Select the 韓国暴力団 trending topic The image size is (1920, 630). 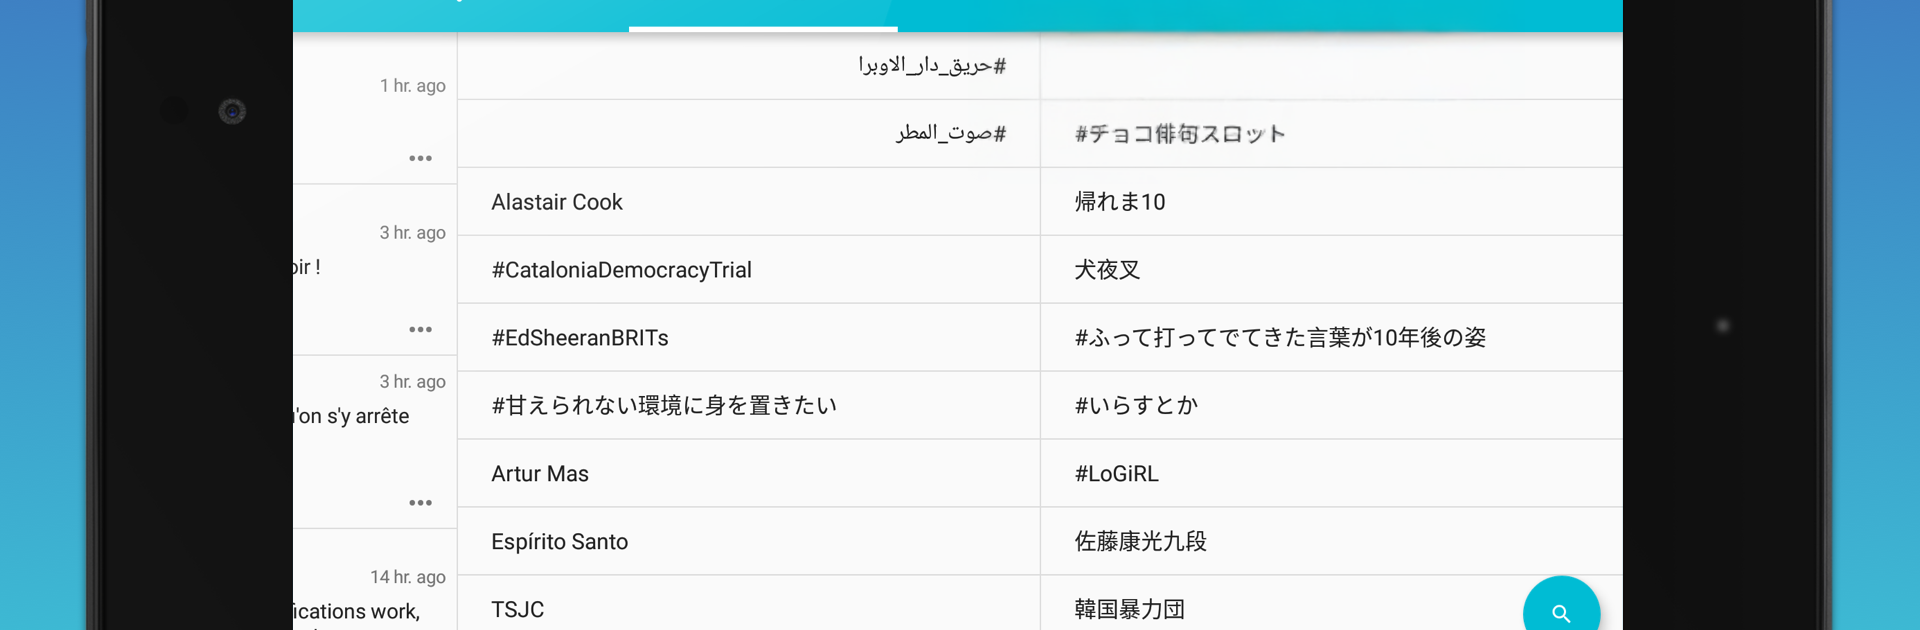(x=1129, y=609)
